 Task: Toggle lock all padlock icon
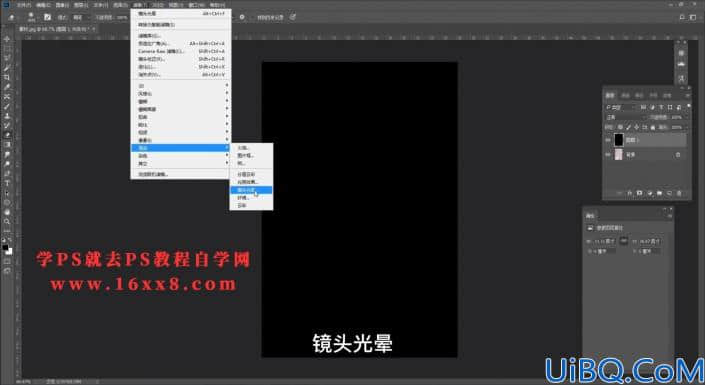click(x=652, y=127)
